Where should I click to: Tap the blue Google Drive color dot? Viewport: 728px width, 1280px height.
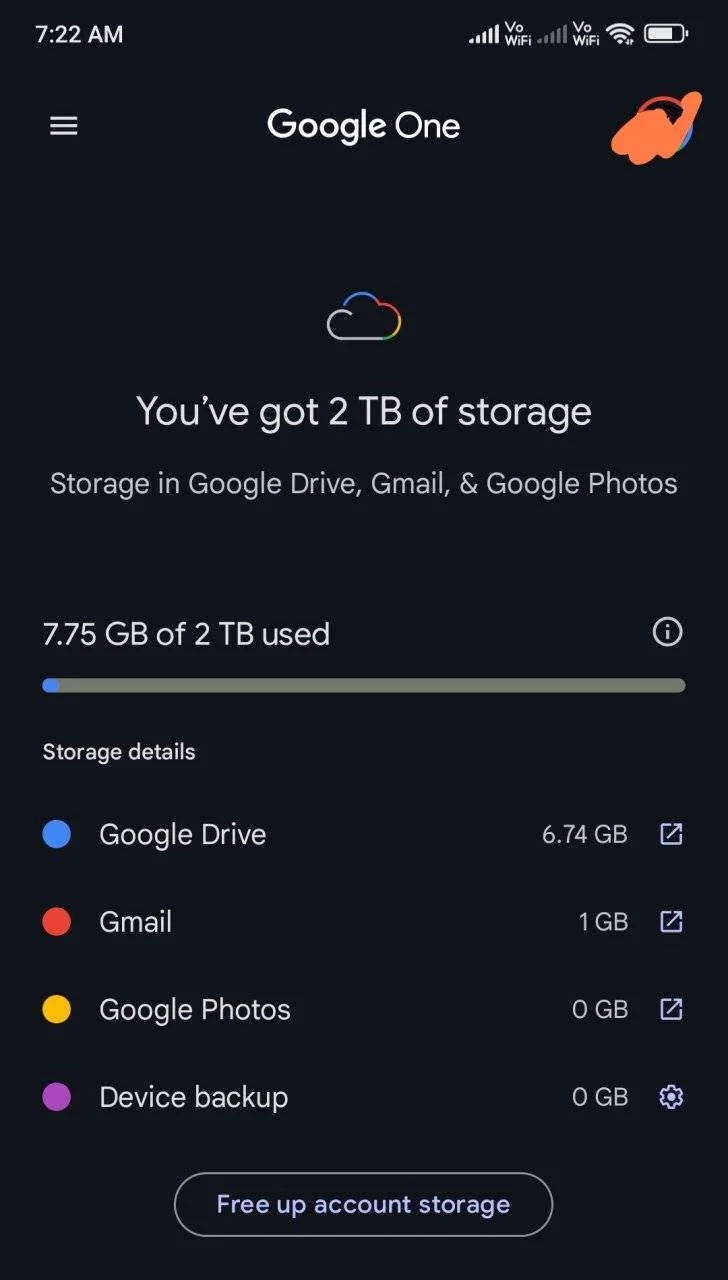tap(57, 834)
